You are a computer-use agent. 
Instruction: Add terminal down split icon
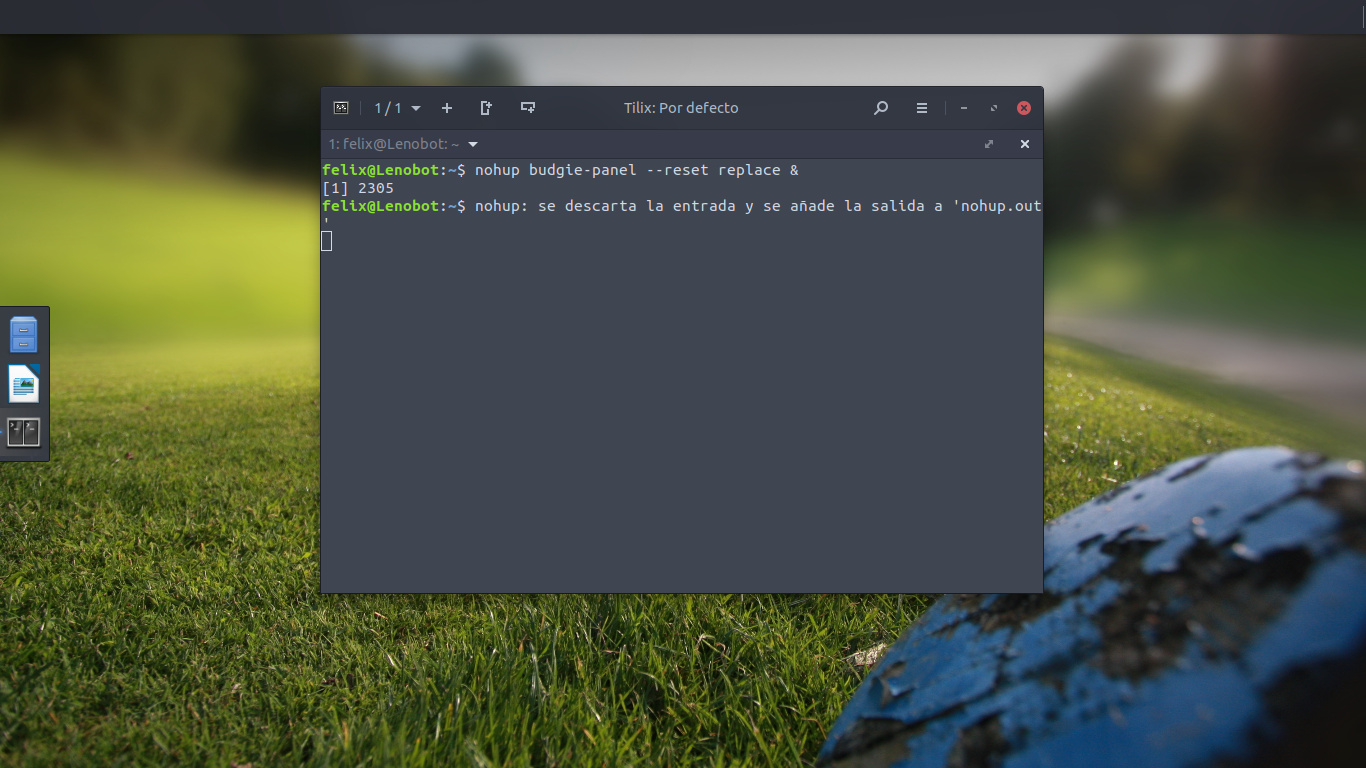point(528,108)
